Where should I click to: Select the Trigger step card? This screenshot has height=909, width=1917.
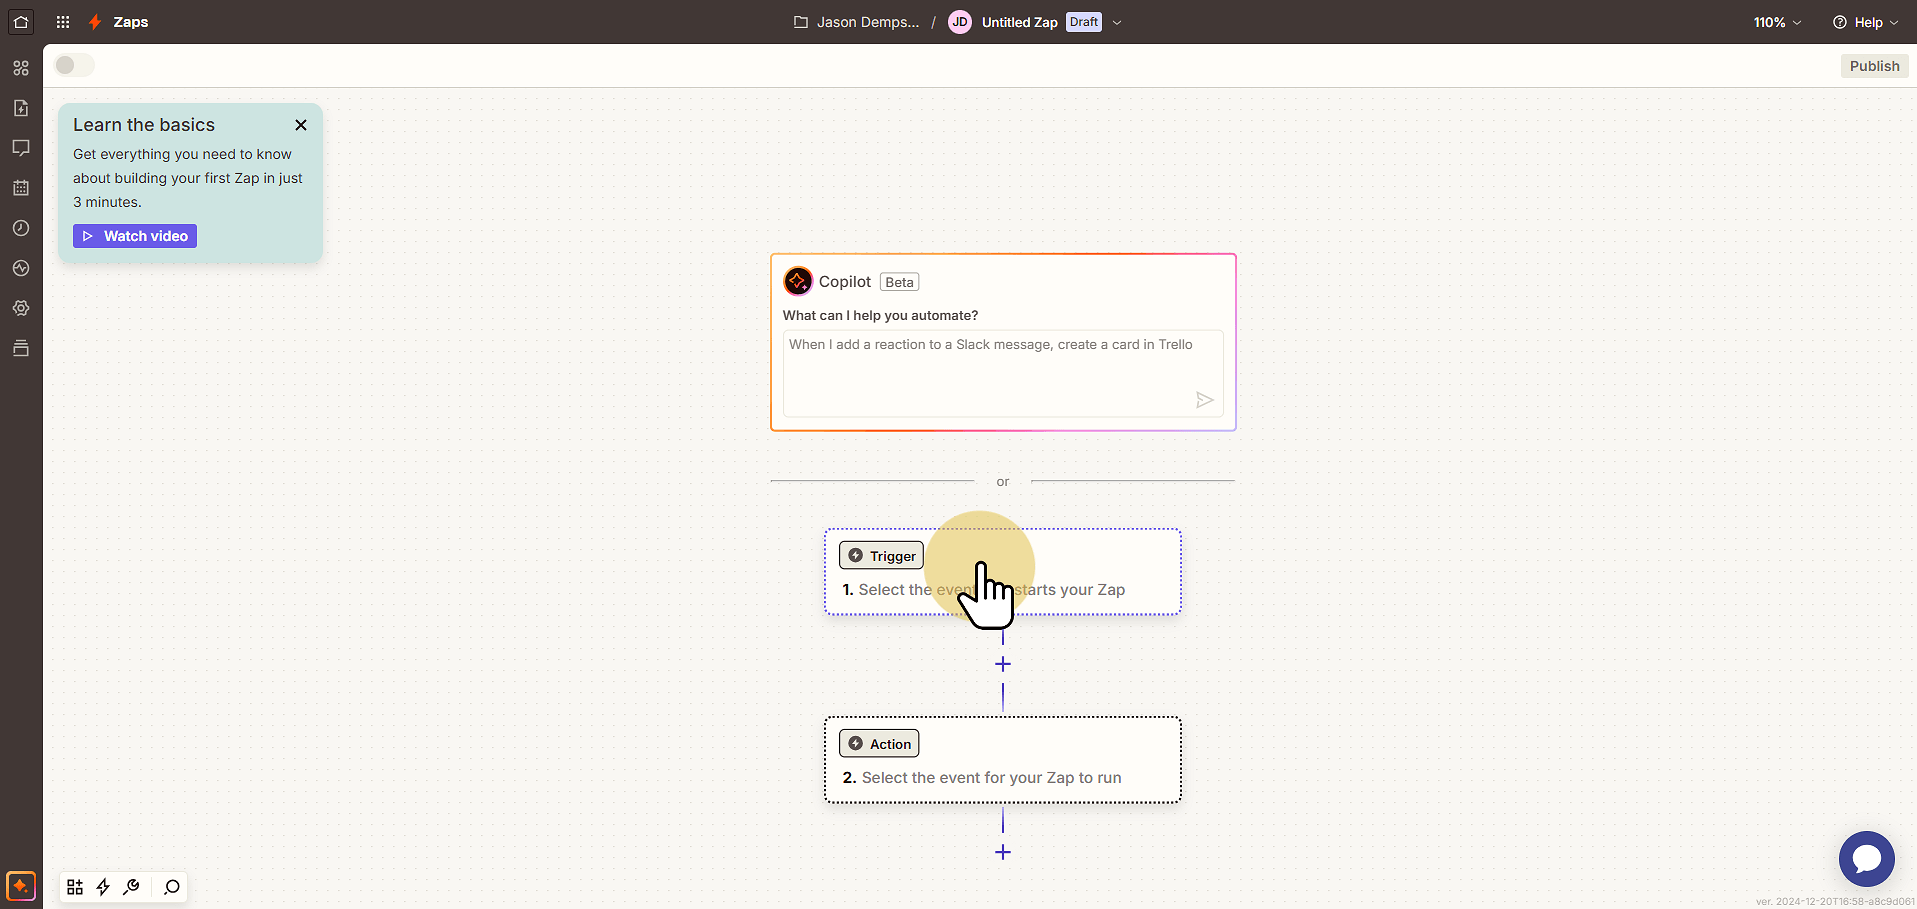coord(1003,572)
